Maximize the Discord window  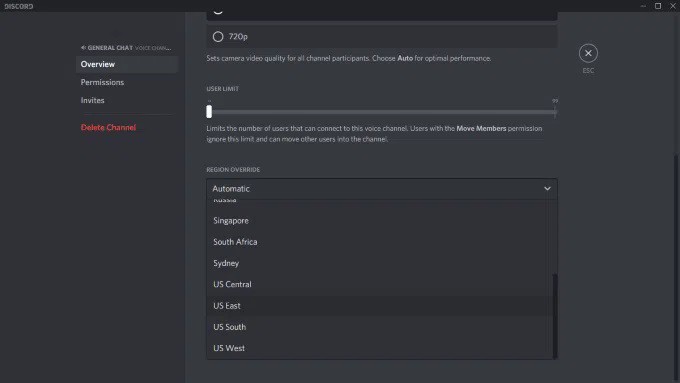click(658, 6)
